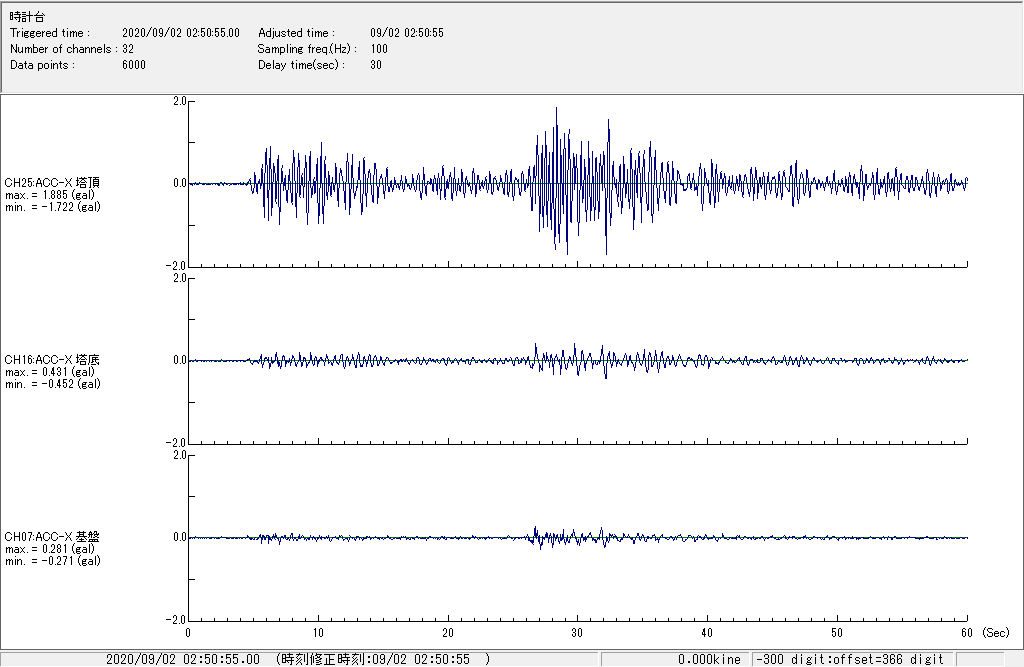Click the Adjusted time value in header

click(406, 33)
